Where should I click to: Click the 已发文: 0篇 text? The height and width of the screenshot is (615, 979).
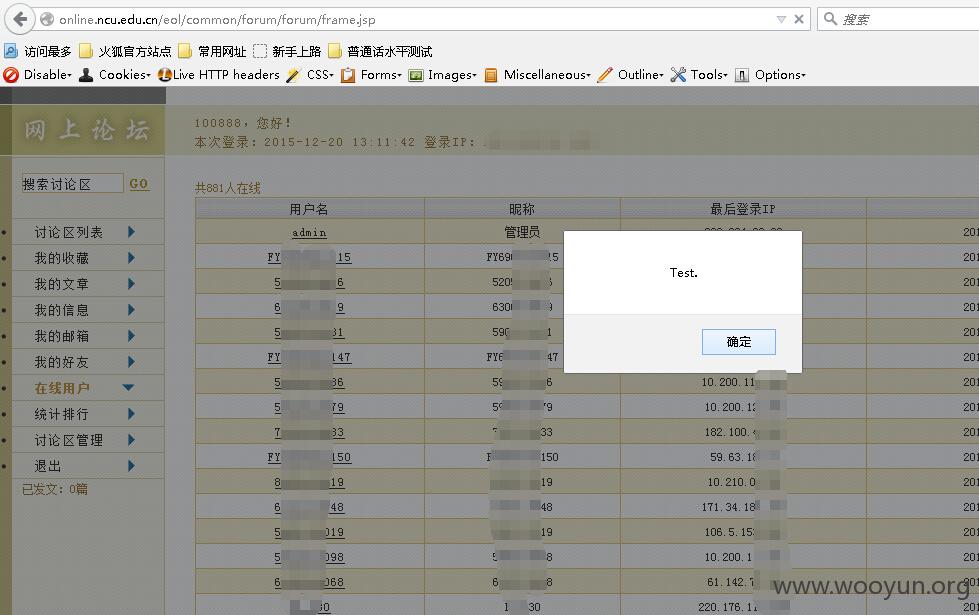click(55, 490)
